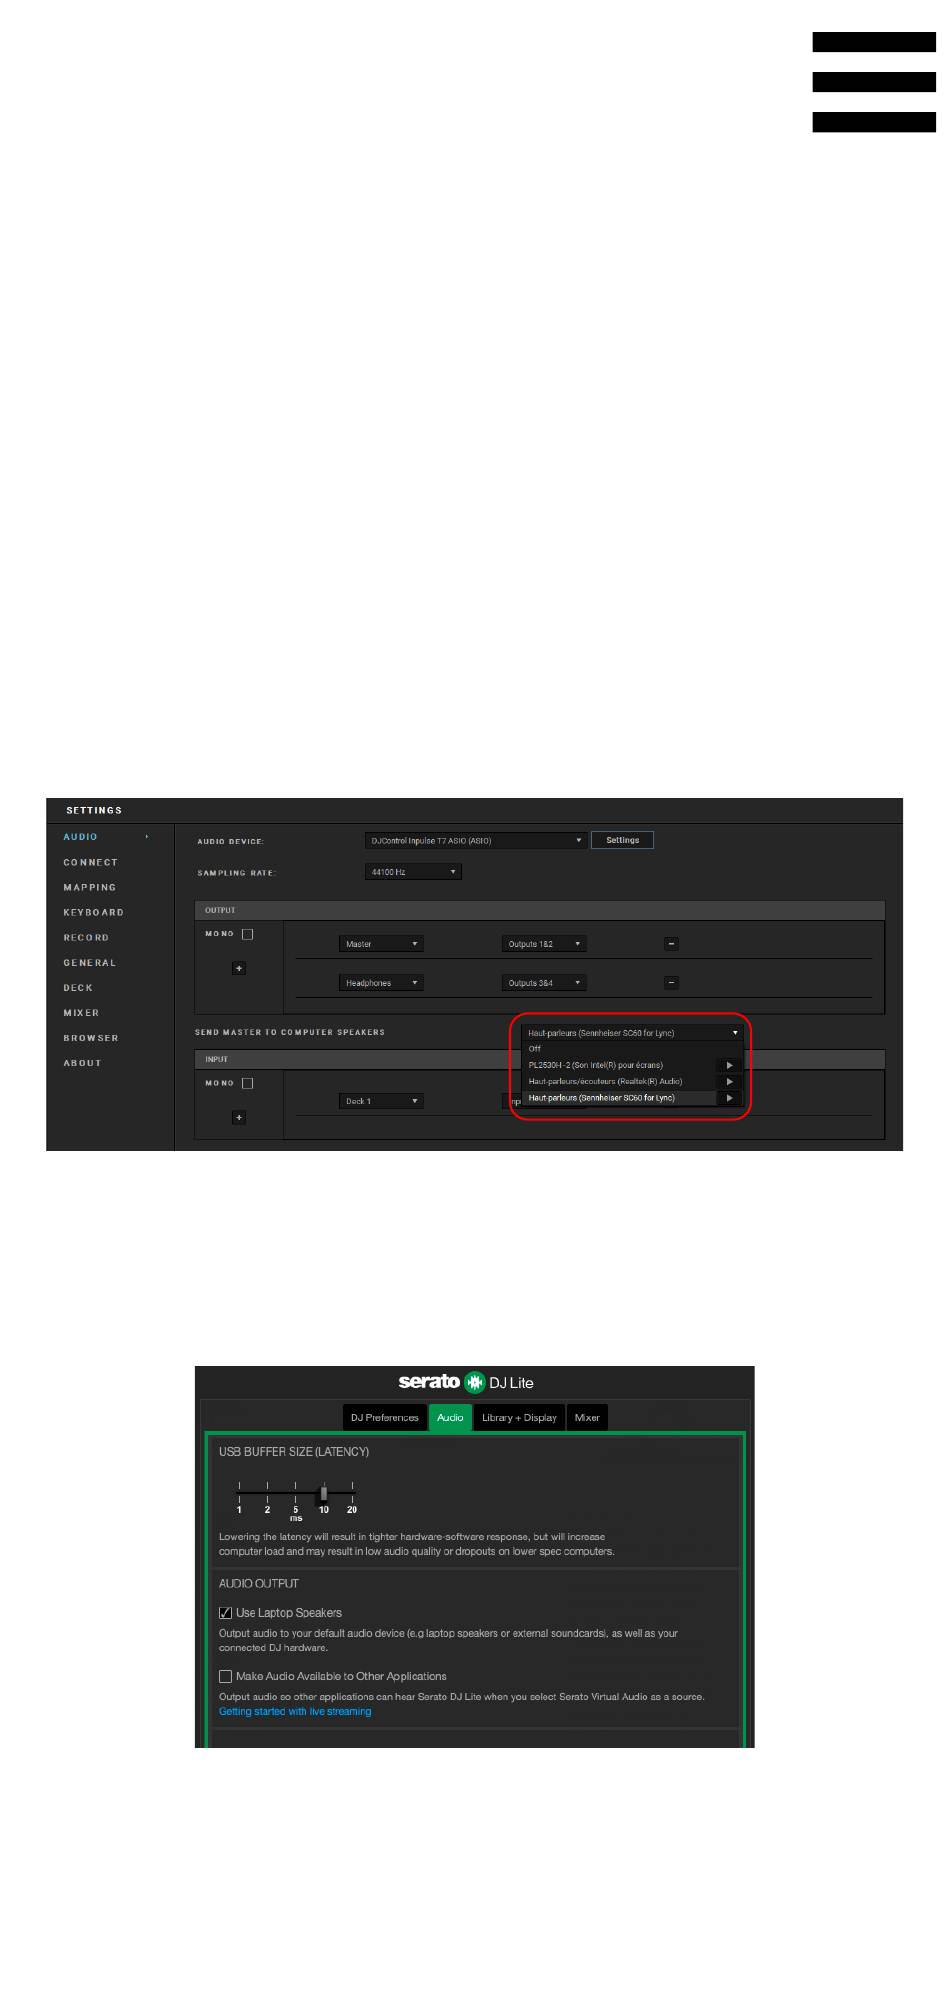Uncheck Use Laptop Speakers
This screenshot has height=2005, width=950.
click(226, 1613)
